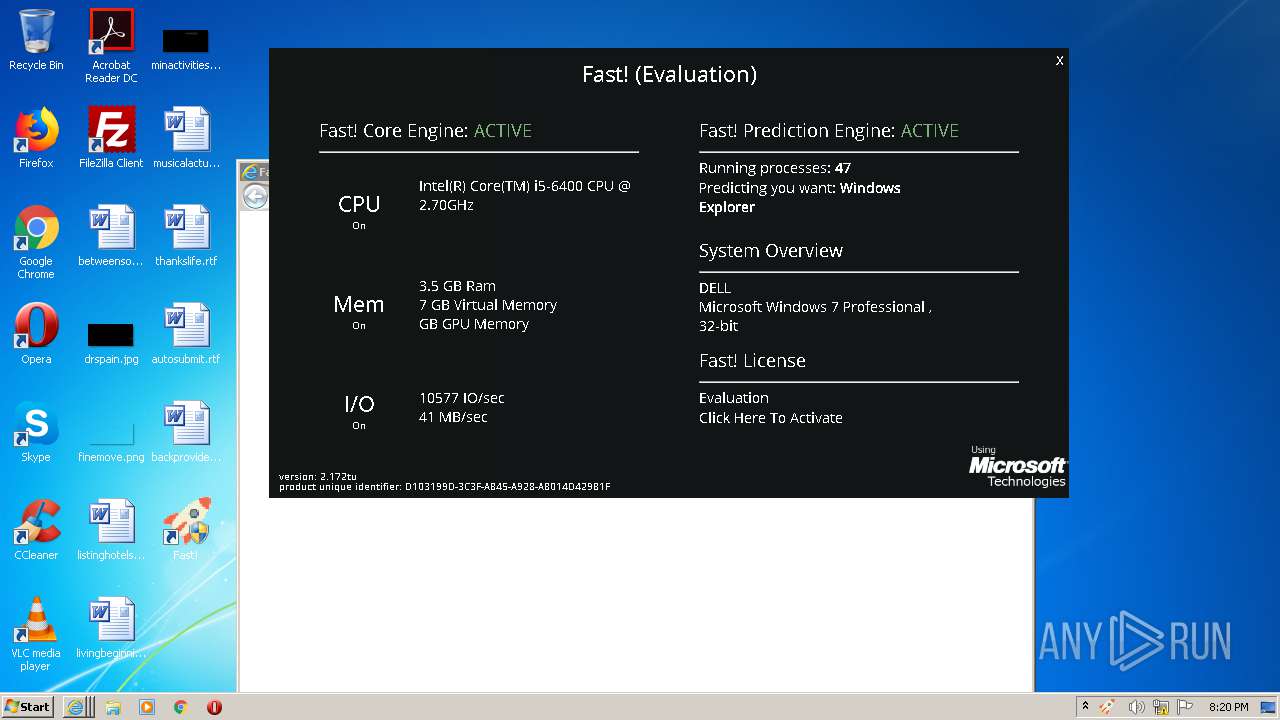Screen dimensions: 1280x720
Task: Open thankslife.rtf document
Action: (x=186, y=236)
